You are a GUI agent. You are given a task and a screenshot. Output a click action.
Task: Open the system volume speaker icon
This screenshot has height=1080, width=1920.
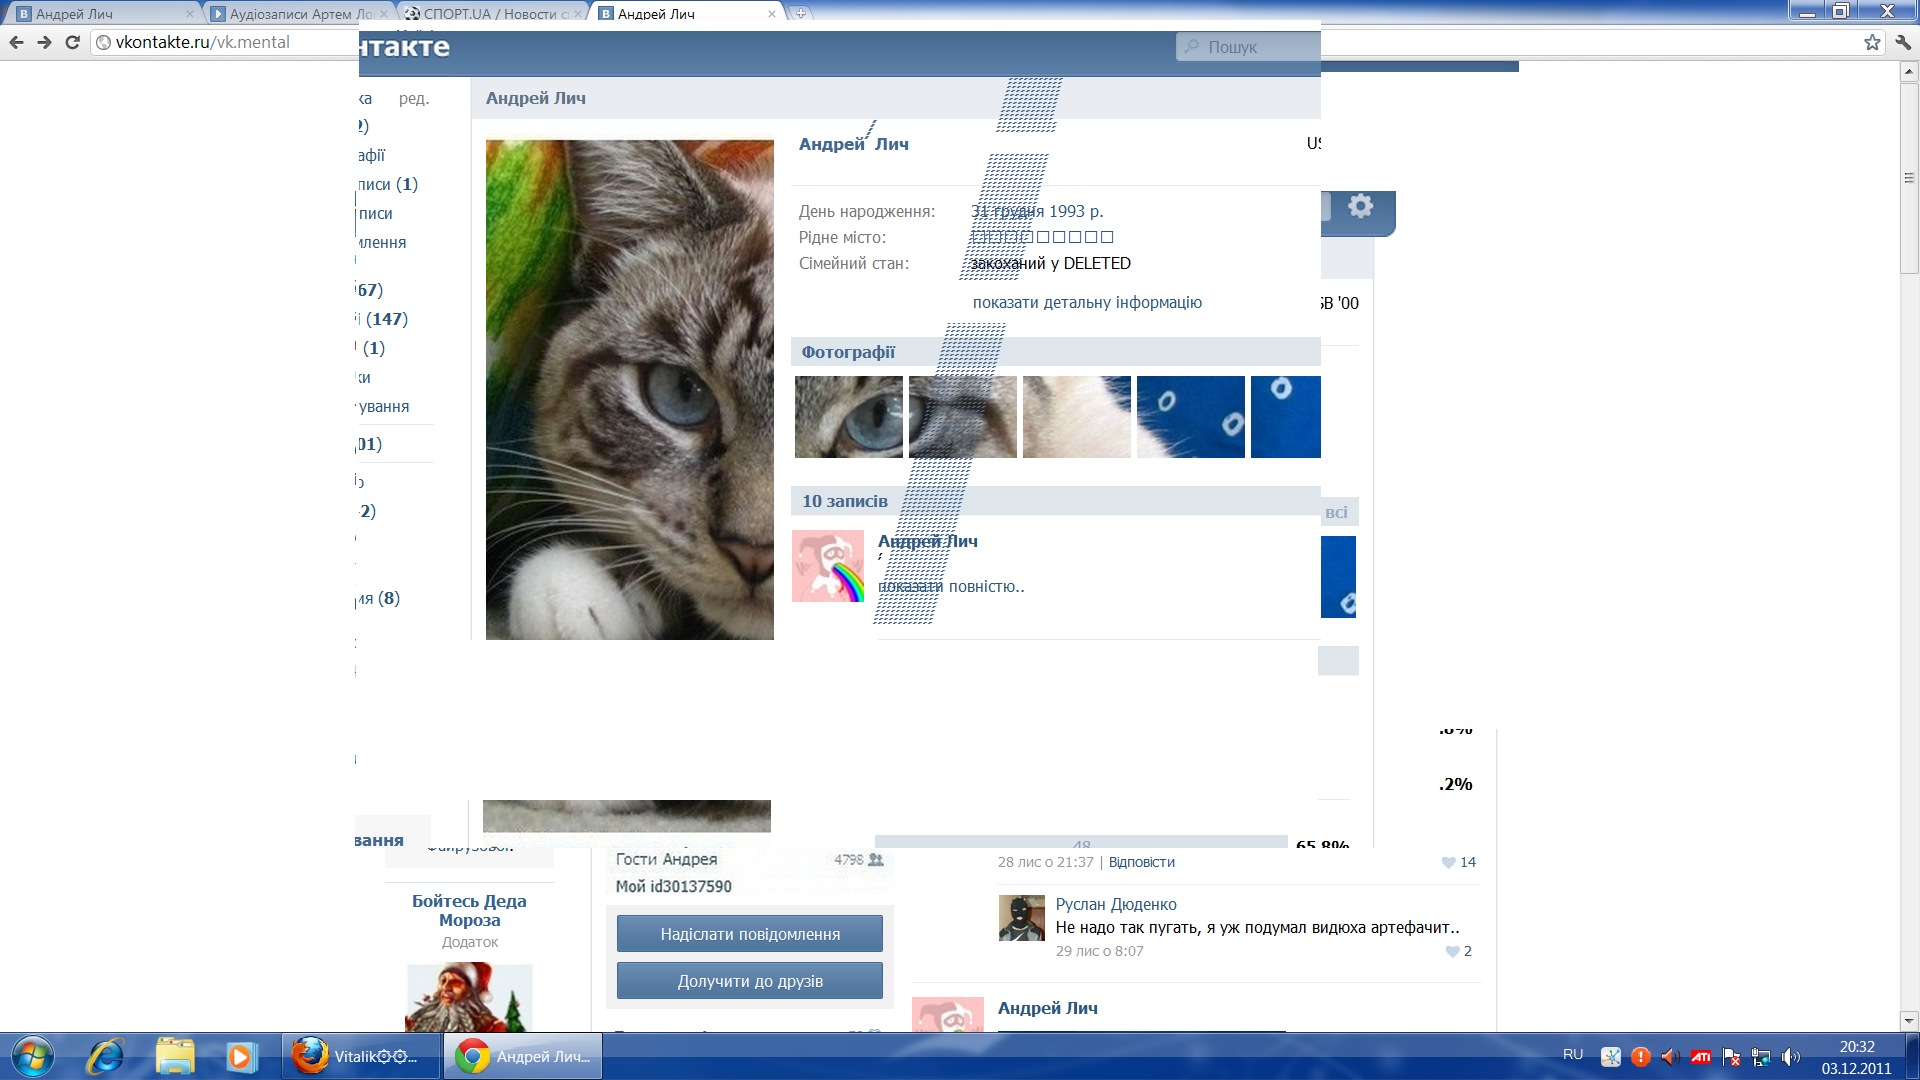point(1791,1056)
